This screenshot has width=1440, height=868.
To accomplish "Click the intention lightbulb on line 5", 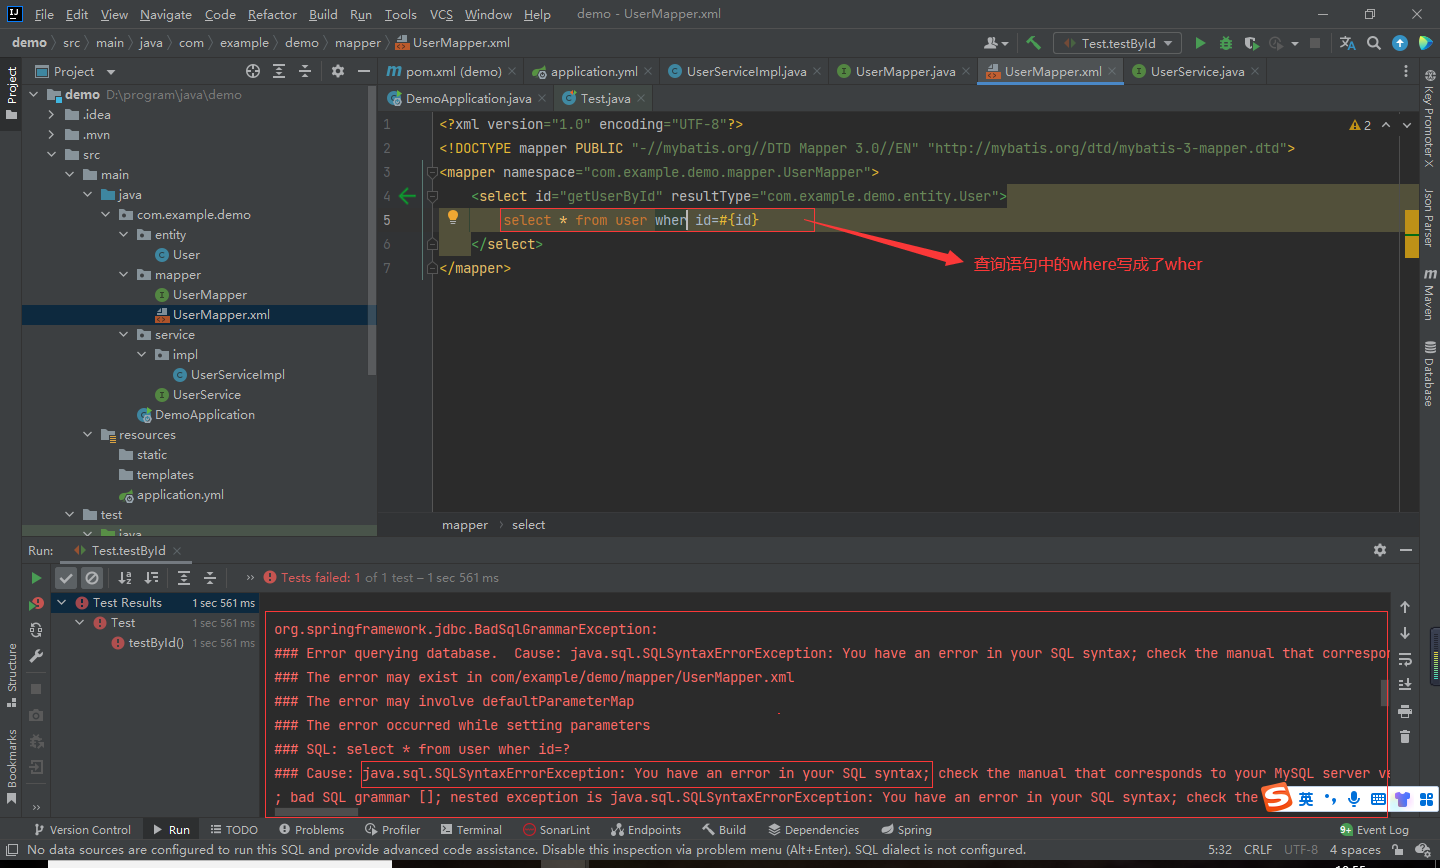I will click(452, 217).
